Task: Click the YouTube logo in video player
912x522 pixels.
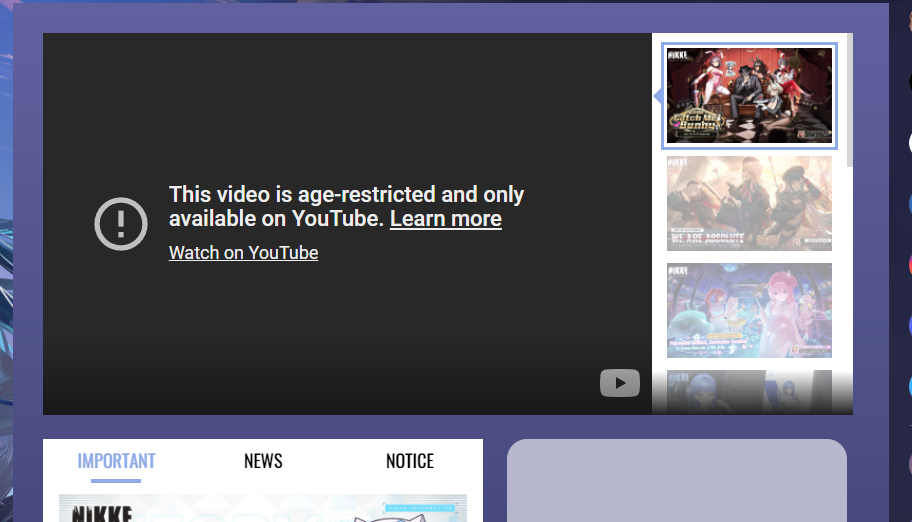Action: 619,383
